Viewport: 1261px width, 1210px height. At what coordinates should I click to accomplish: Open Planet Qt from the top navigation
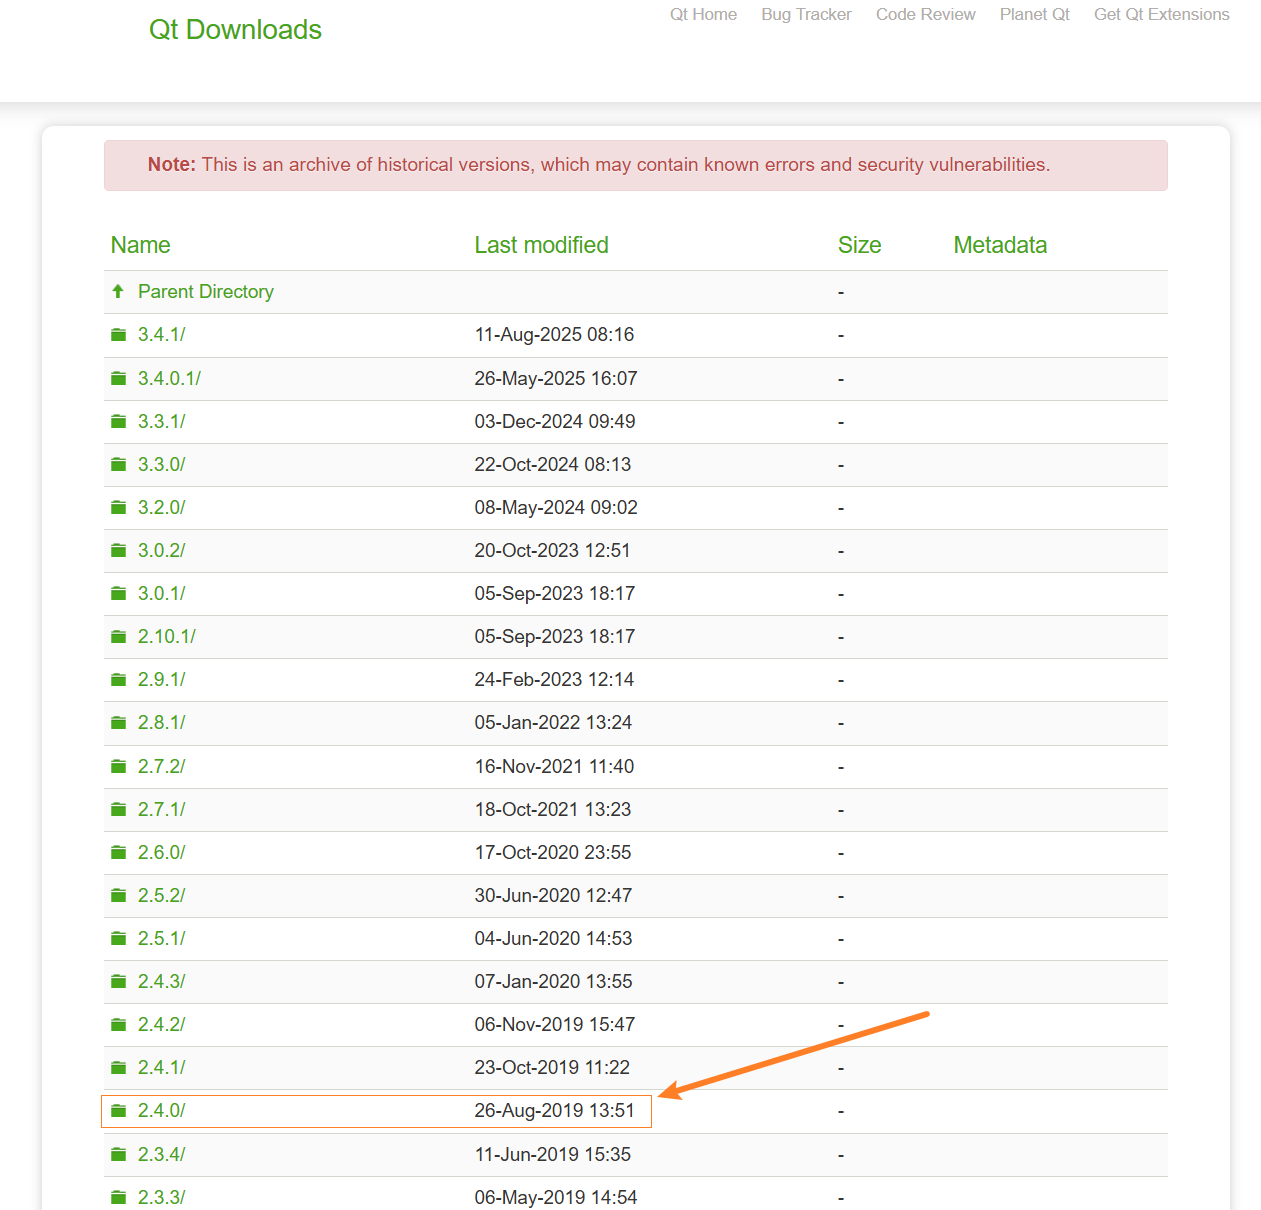click(1035, 14)
